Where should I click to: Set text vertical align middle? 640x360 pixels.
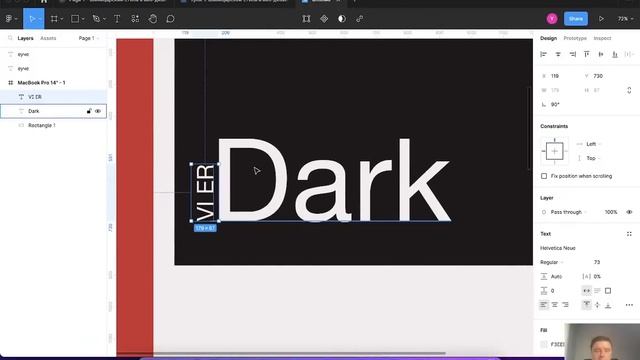(x=597, y=305)
